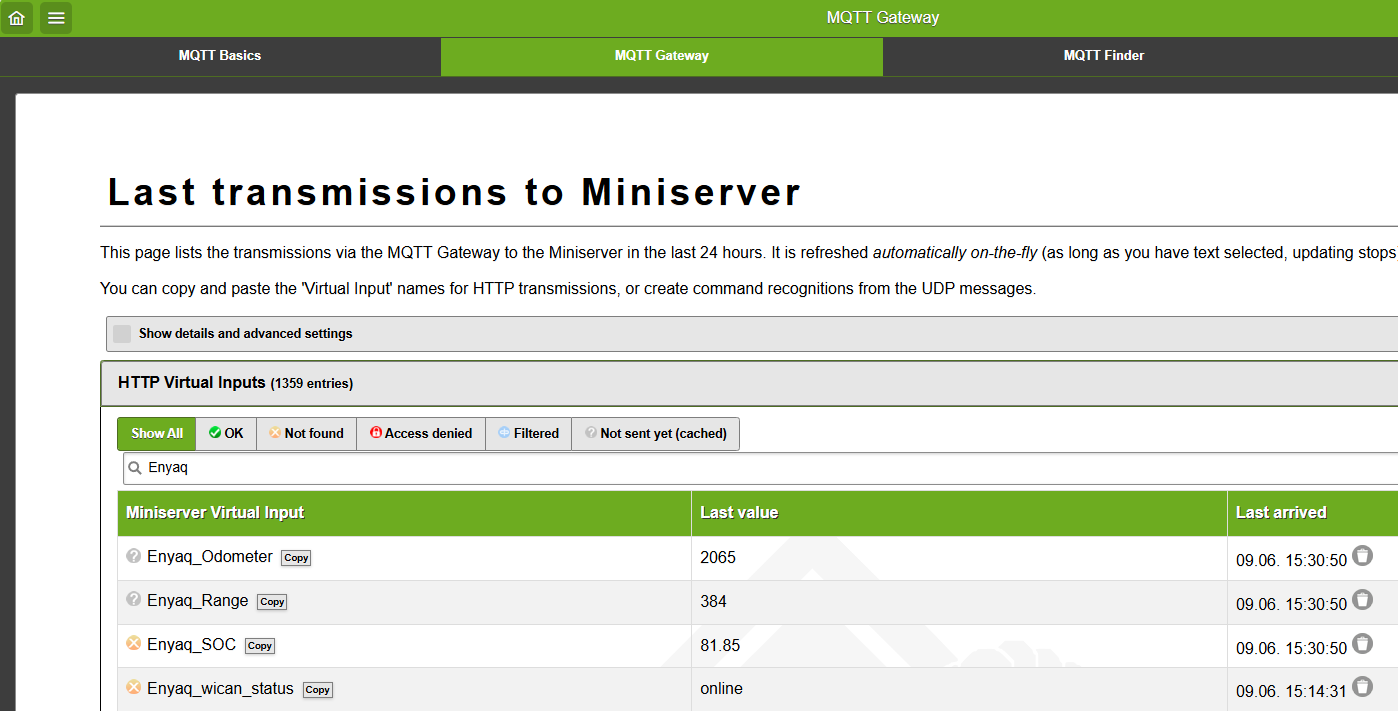Click the magnifier icon in search field
Viewport: 1398px width, 711px height.
click(x=135, y=467)
